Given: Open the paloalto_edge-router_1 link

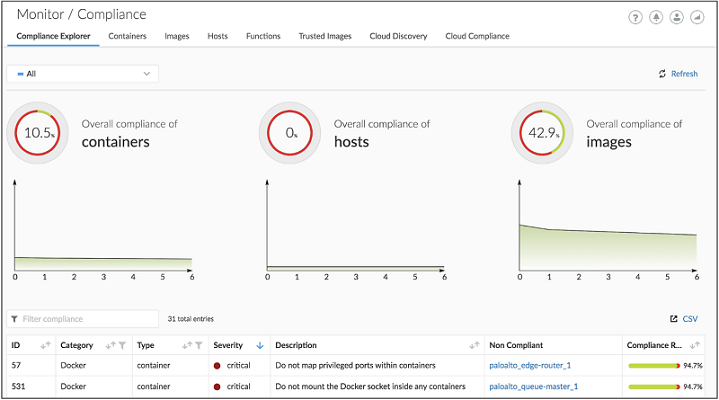Looking at the screenshot, I should click(530, 366).
